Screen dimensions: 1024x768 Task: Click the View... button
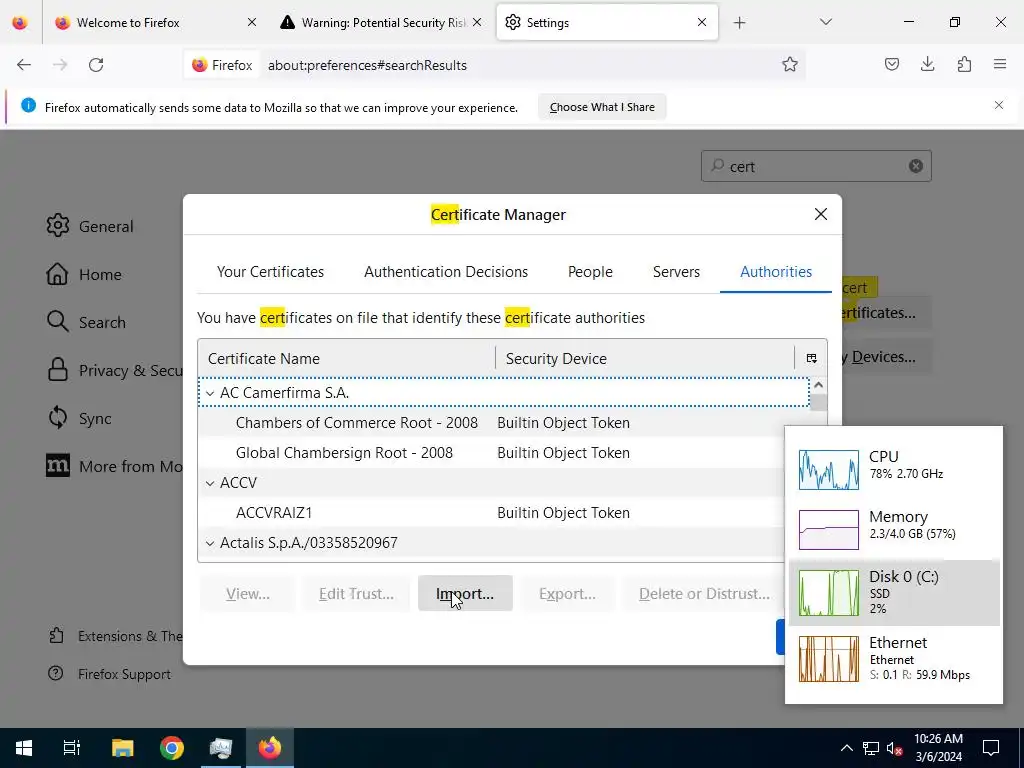point(248,594)
